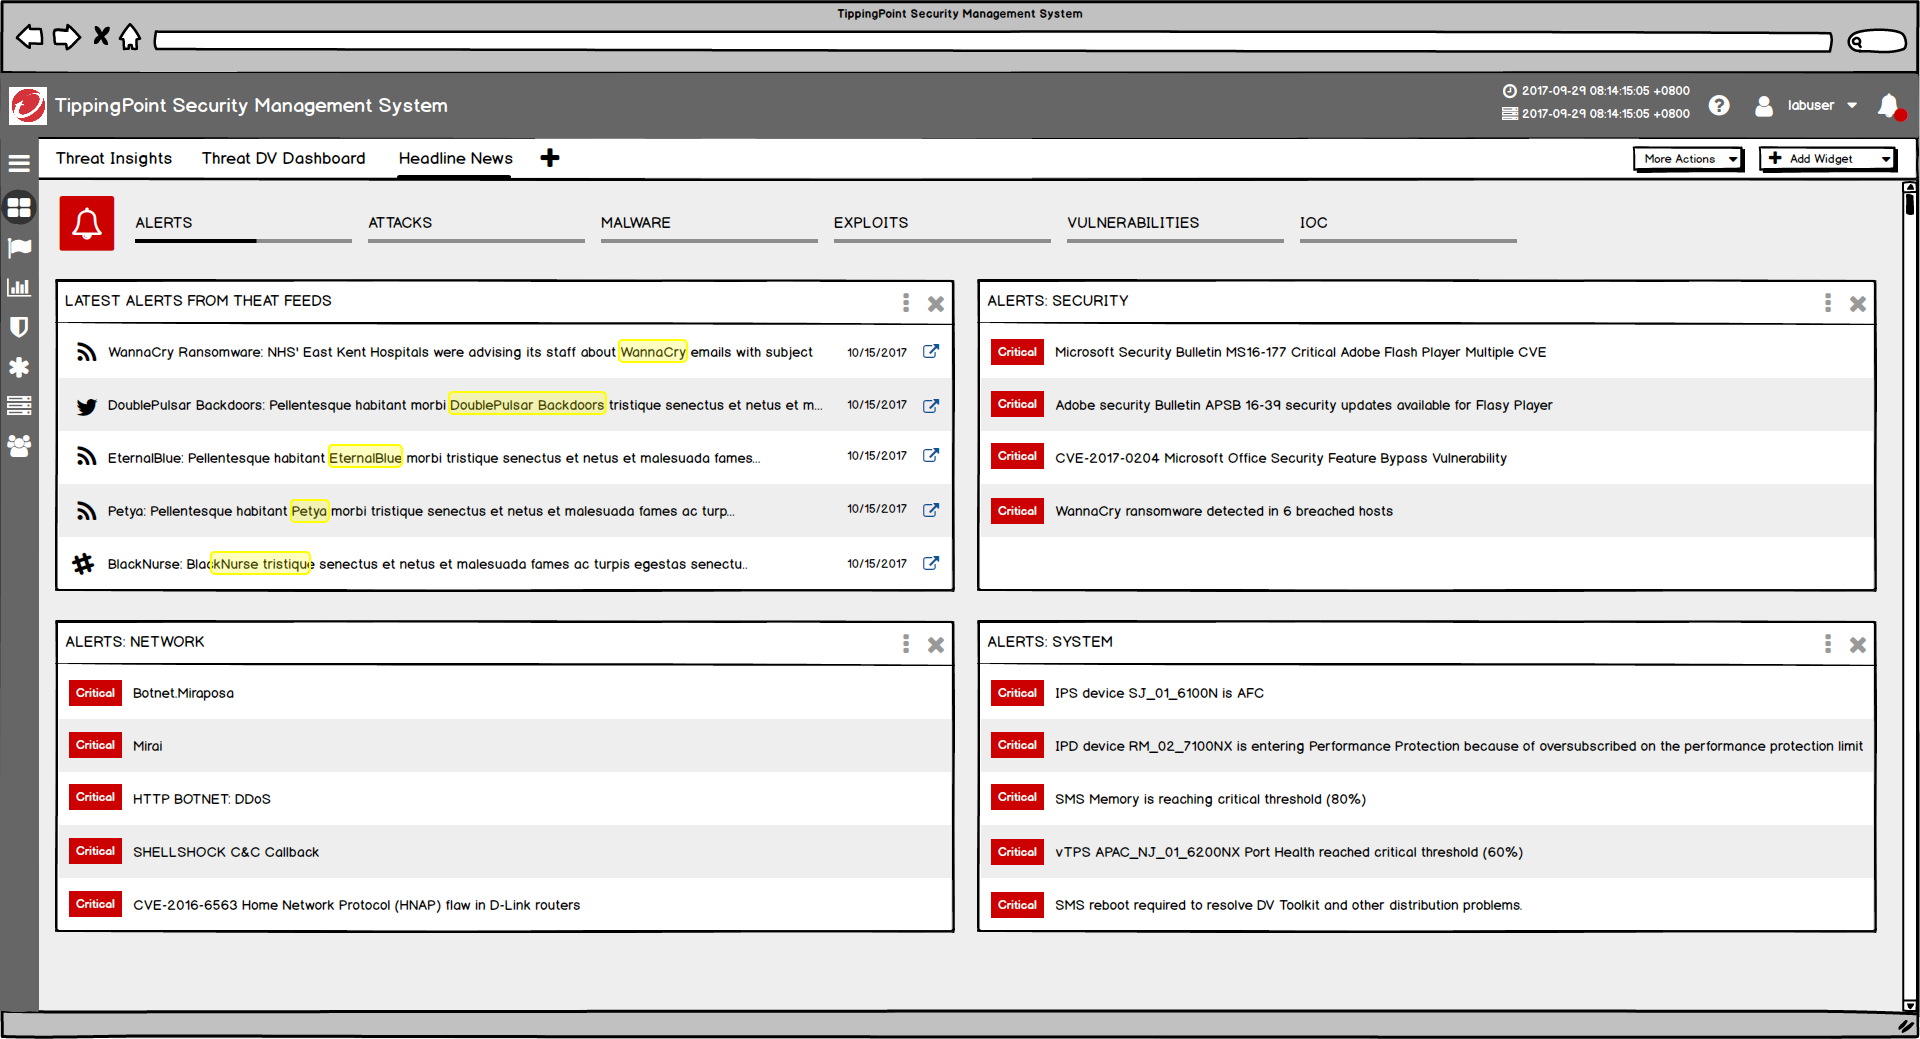This screenshot has width=1920, height=1039.
Task: Open the help question mark icon
Action: pyautogui.click(x=1719, y=105)
